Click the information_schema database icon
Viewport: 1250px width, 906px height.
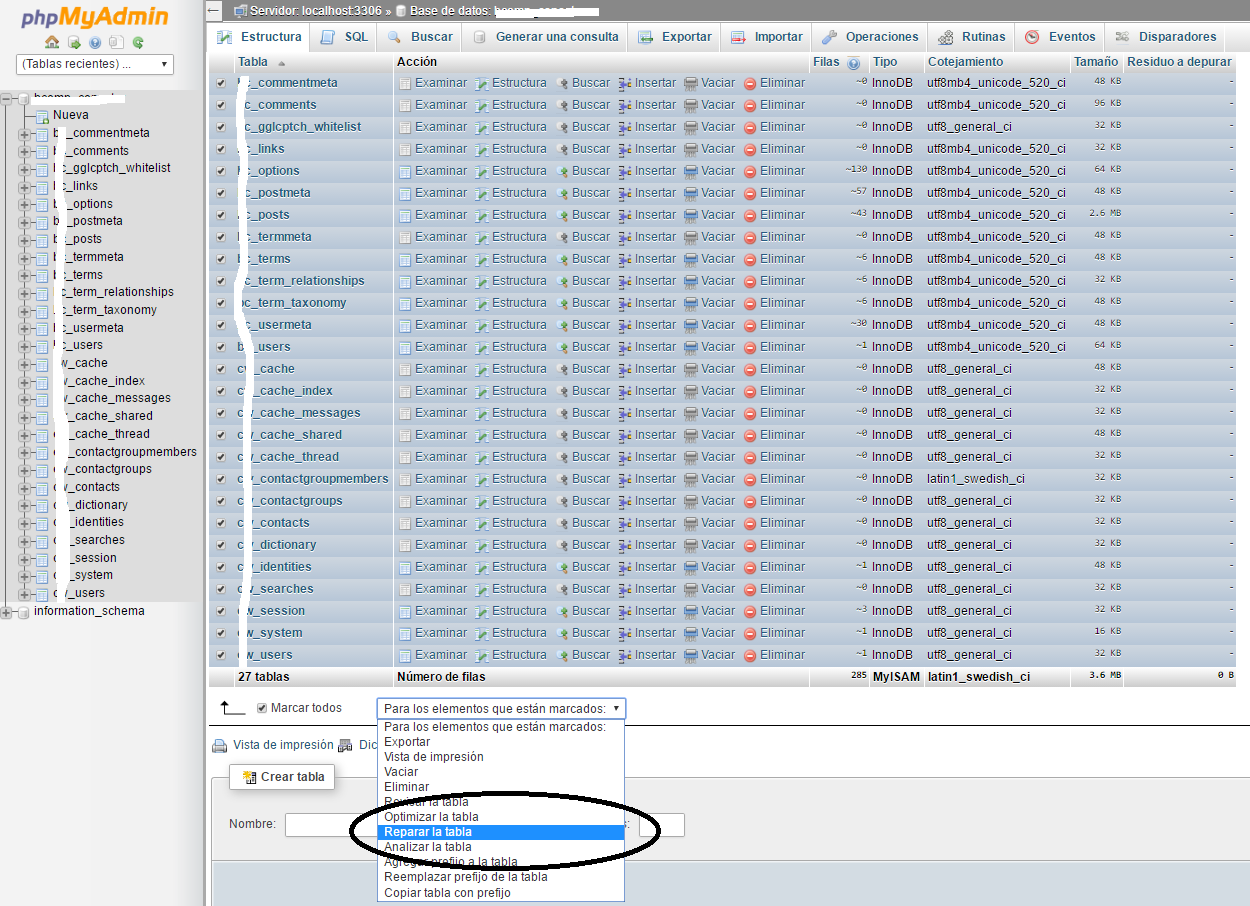point(24,612)
